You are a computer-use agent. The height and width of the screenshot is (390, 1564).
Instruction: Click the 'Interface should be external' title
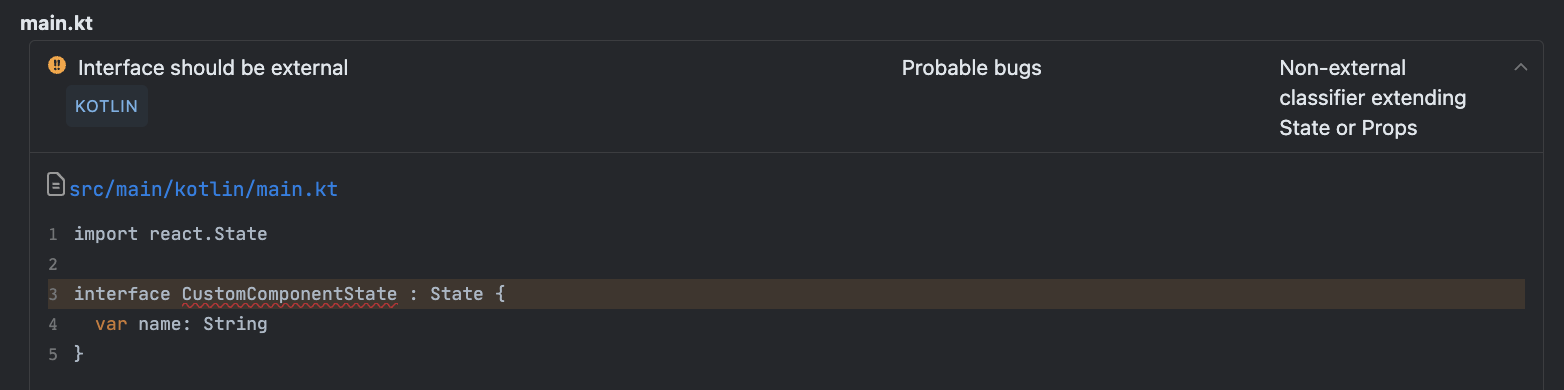(213, 68)
